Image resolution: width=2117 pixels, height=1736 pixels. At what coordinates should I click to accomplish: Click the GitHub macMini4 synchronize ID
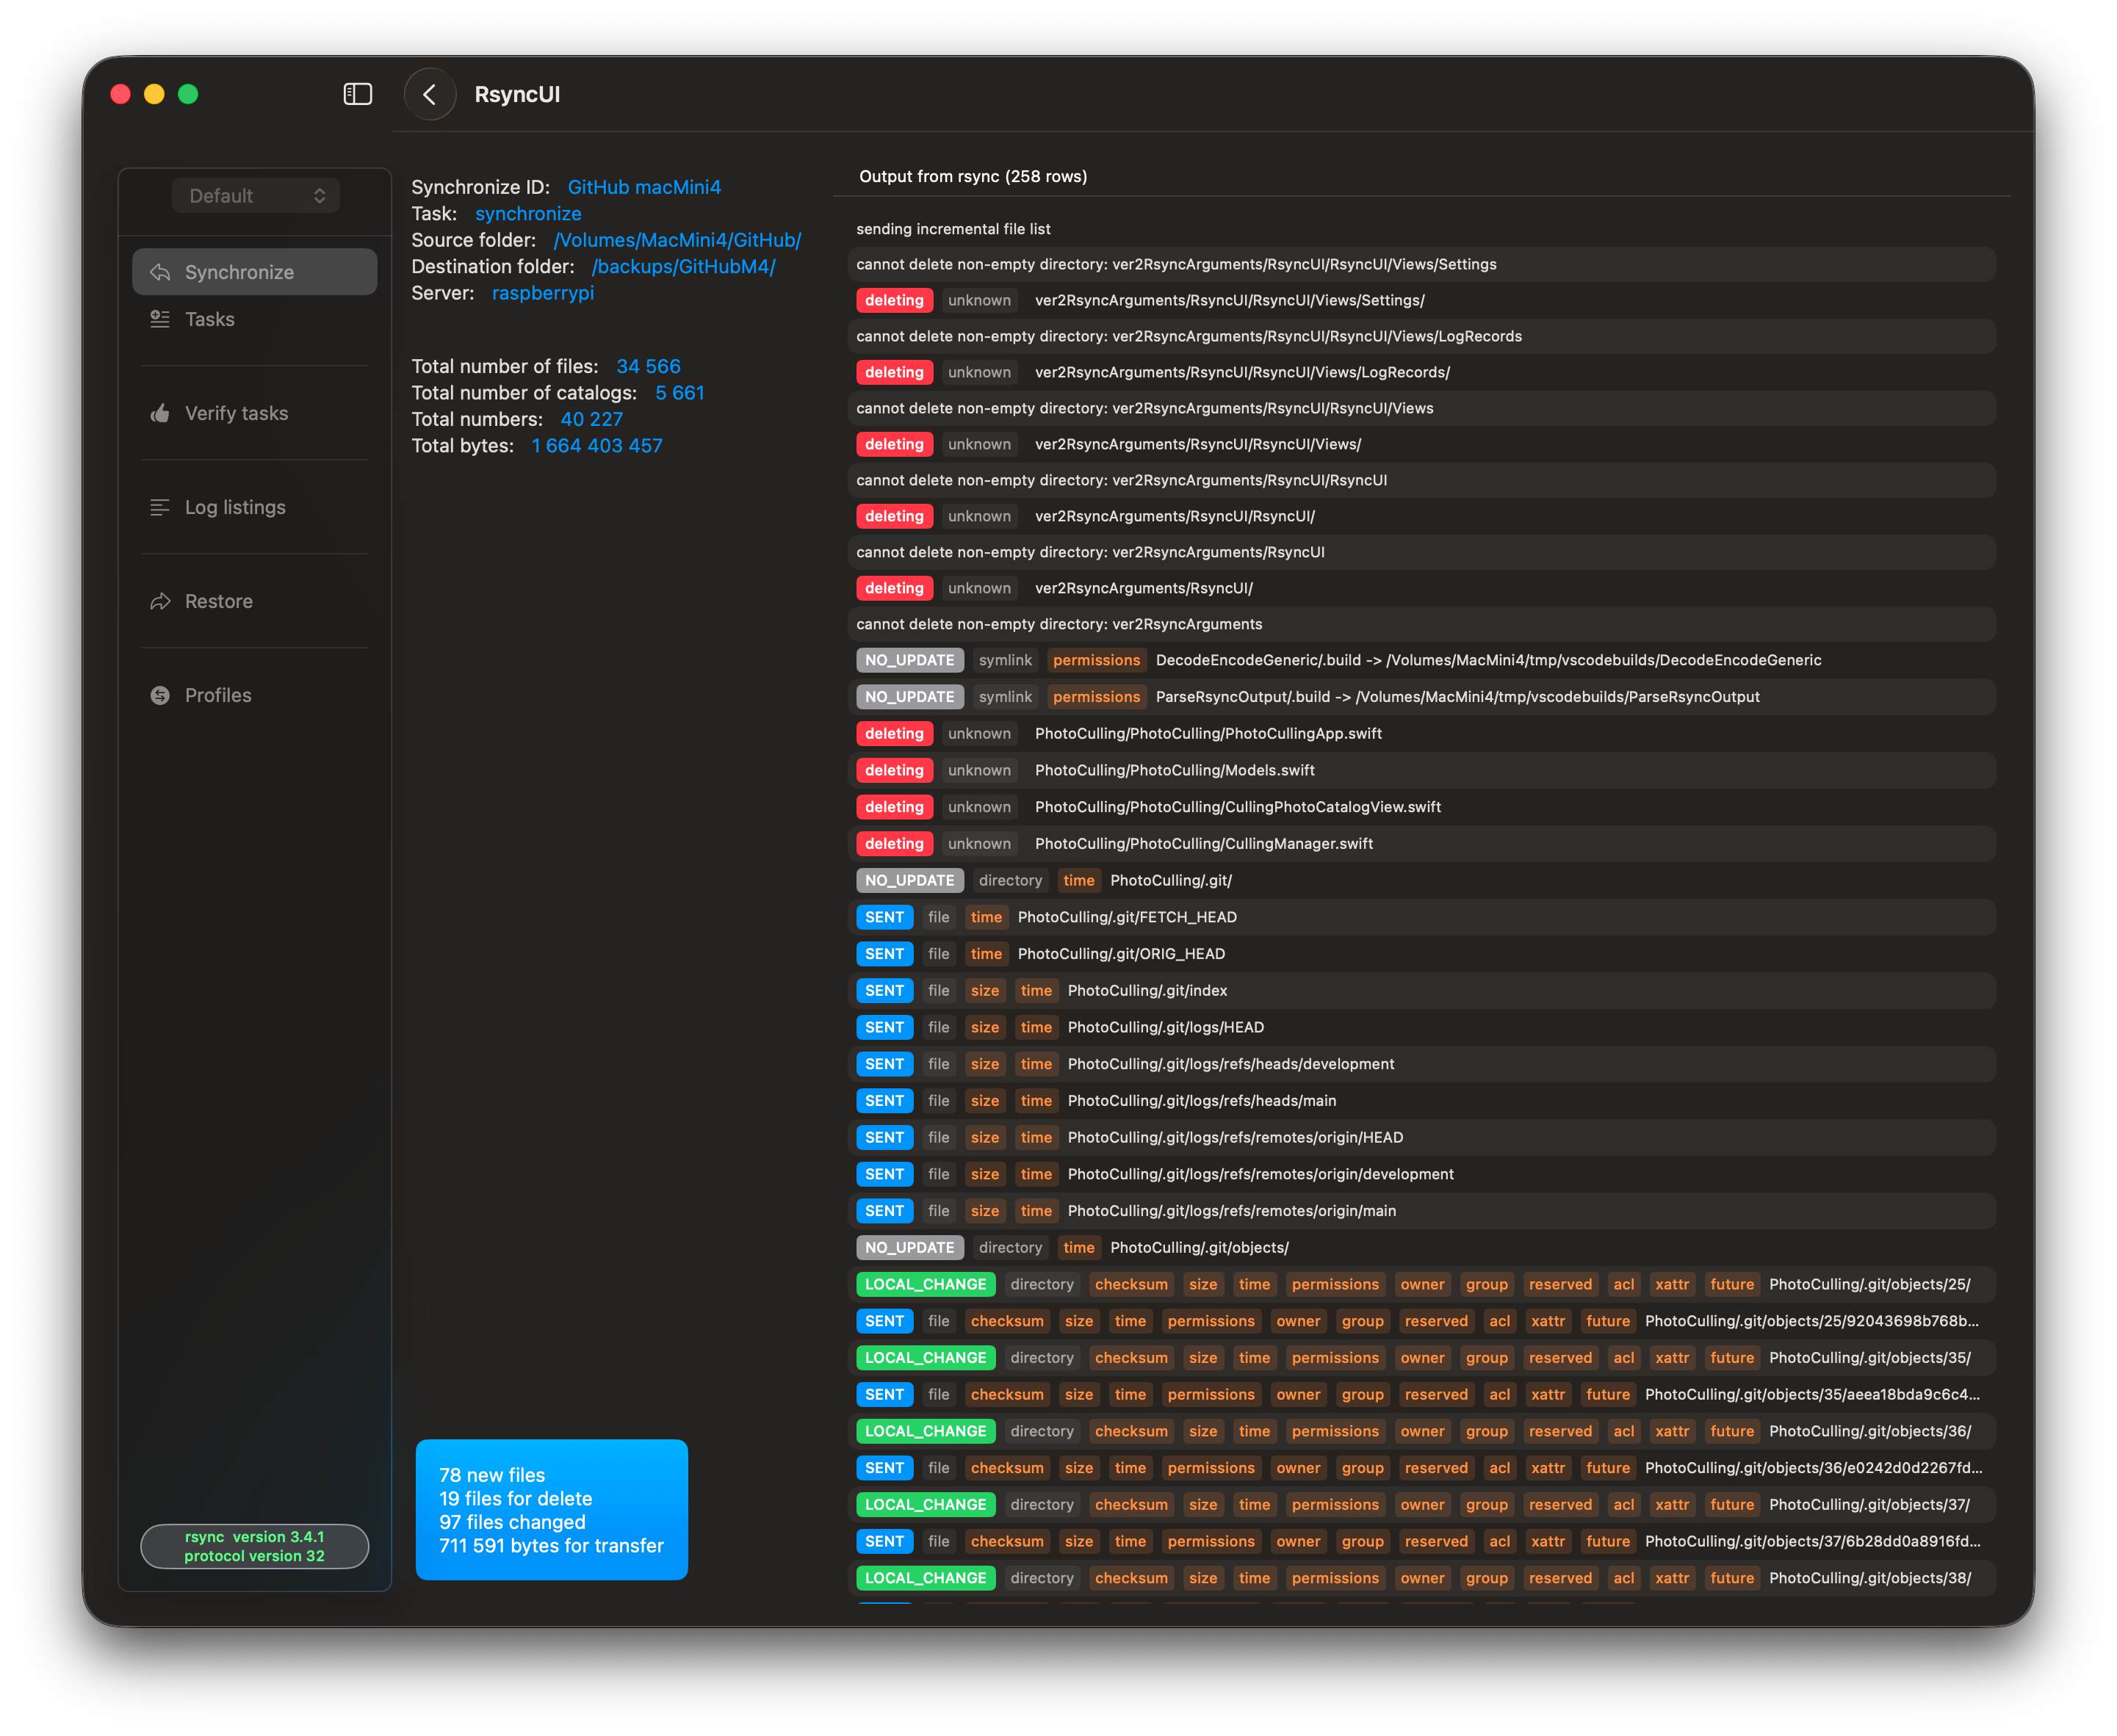(644, 187)
